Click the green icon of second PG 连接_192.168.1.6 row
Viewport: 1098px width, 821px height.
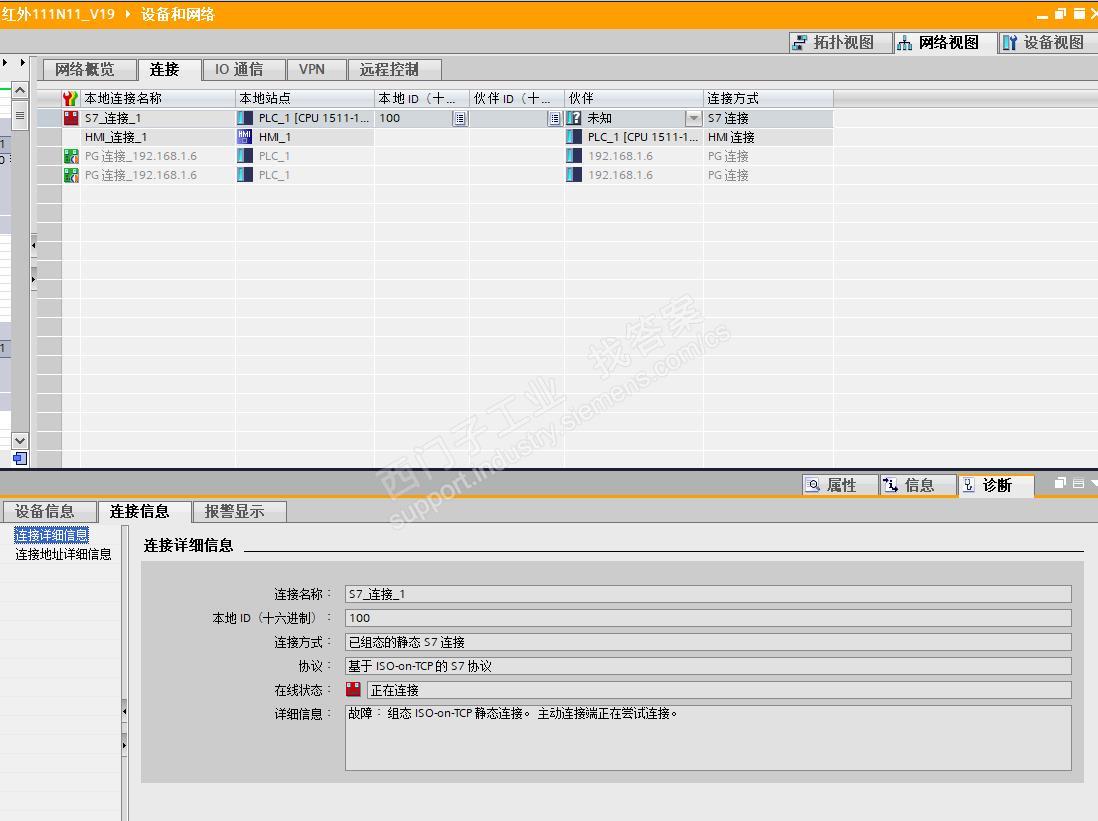pyautogui.click(x=71, y=174)
